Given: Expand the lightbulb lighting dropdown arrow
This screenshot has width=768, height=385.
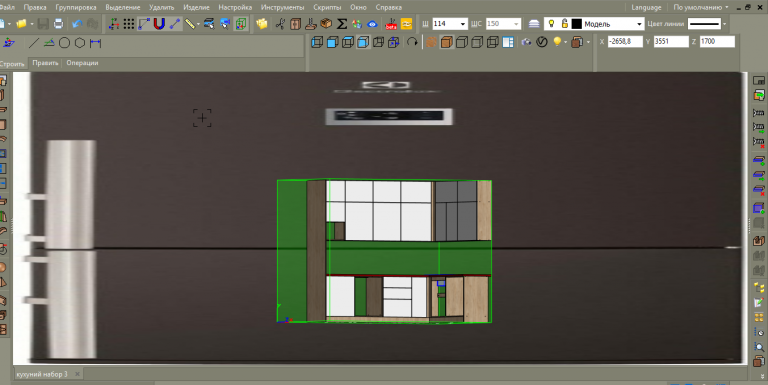Looking at the screenshot, I should (565, 42).
